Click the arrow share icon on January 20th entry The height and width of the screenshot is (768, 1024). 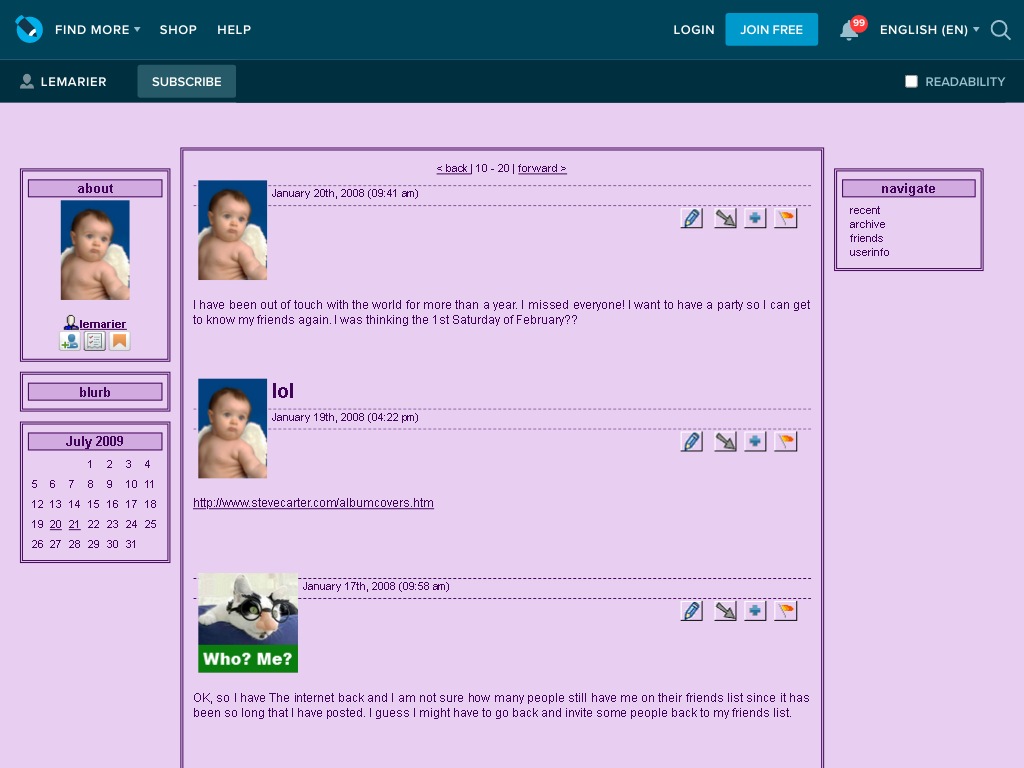[x=725, y=218]
